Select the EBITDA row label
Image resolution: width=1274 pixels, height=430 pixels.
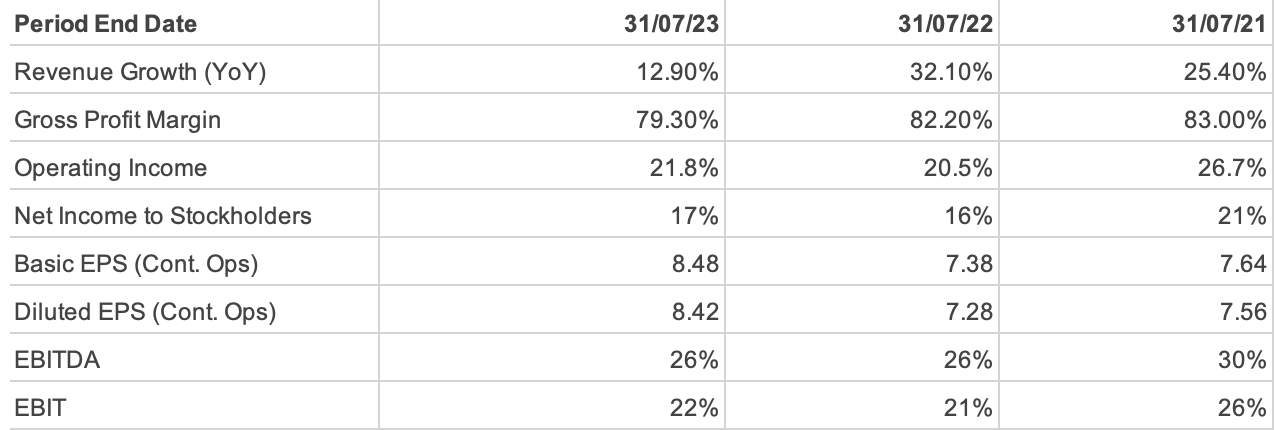[x=58, y=360]
